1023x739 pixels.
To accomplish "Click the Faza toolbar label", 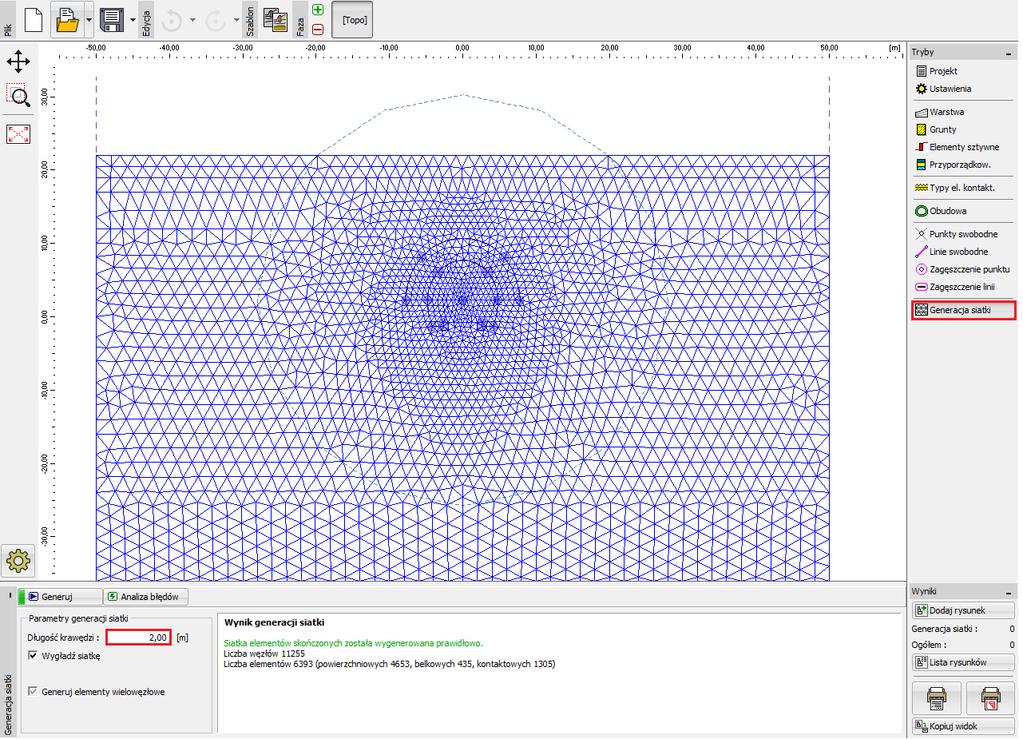I will tap(300, 26).
